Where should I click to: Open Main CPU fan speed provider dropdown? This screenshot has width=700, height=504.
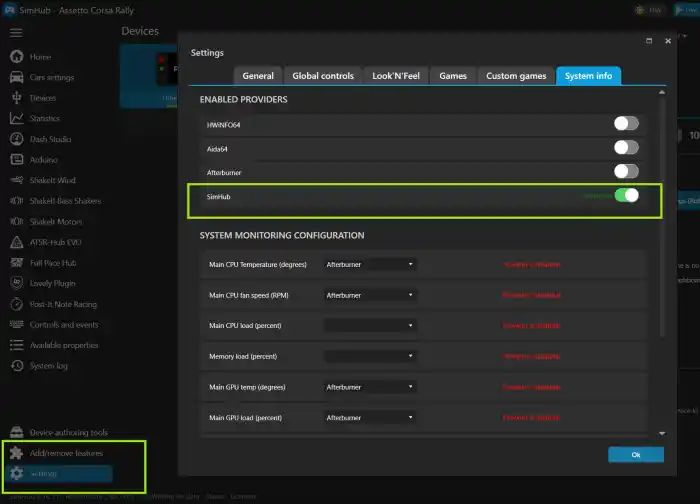(x=370, y=295)
